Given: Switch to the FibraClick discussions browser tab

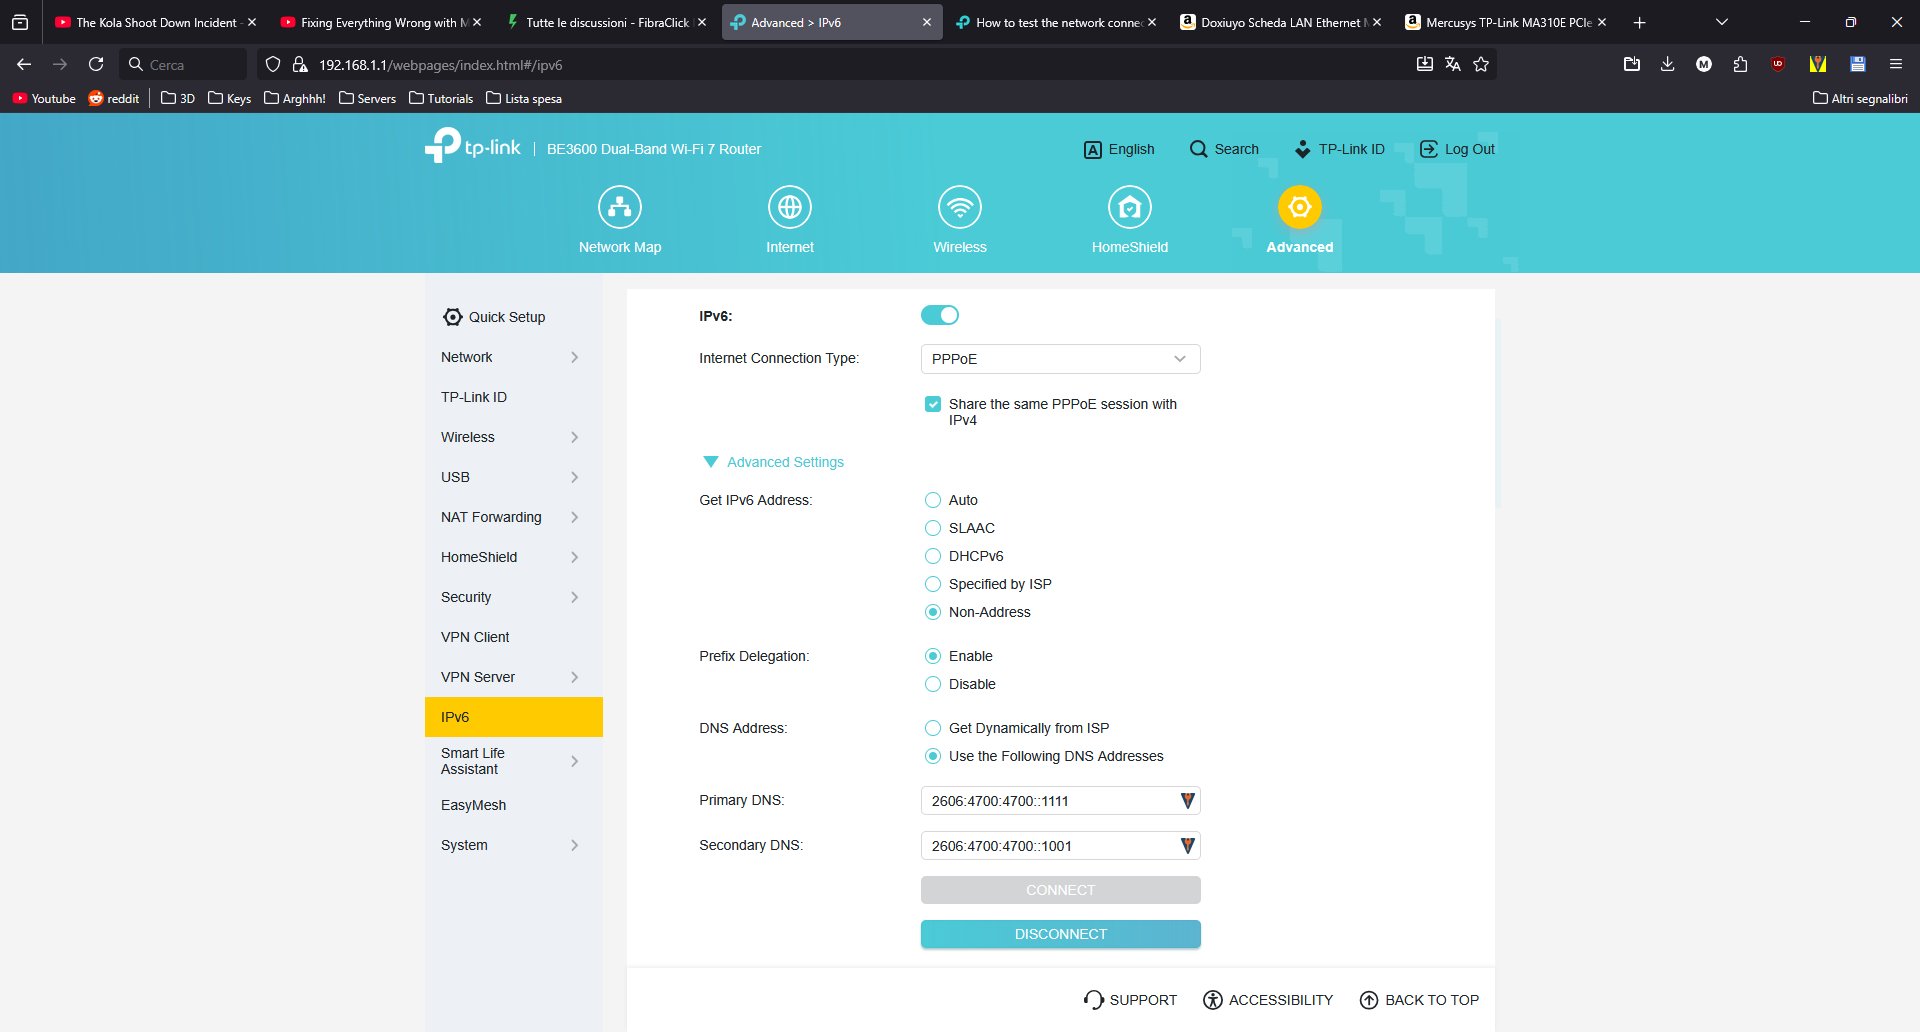Looking at the screenshot, I should [x=606, y=22].
